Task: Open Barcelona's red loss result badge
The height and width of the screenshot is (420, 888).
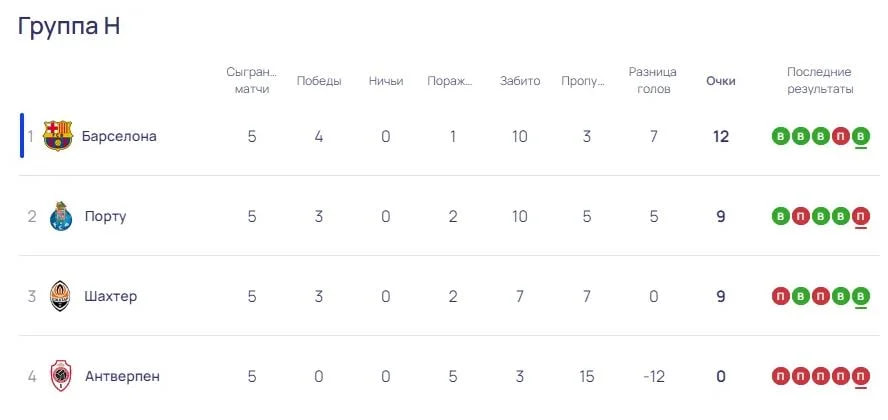Action: pos(841,136)
